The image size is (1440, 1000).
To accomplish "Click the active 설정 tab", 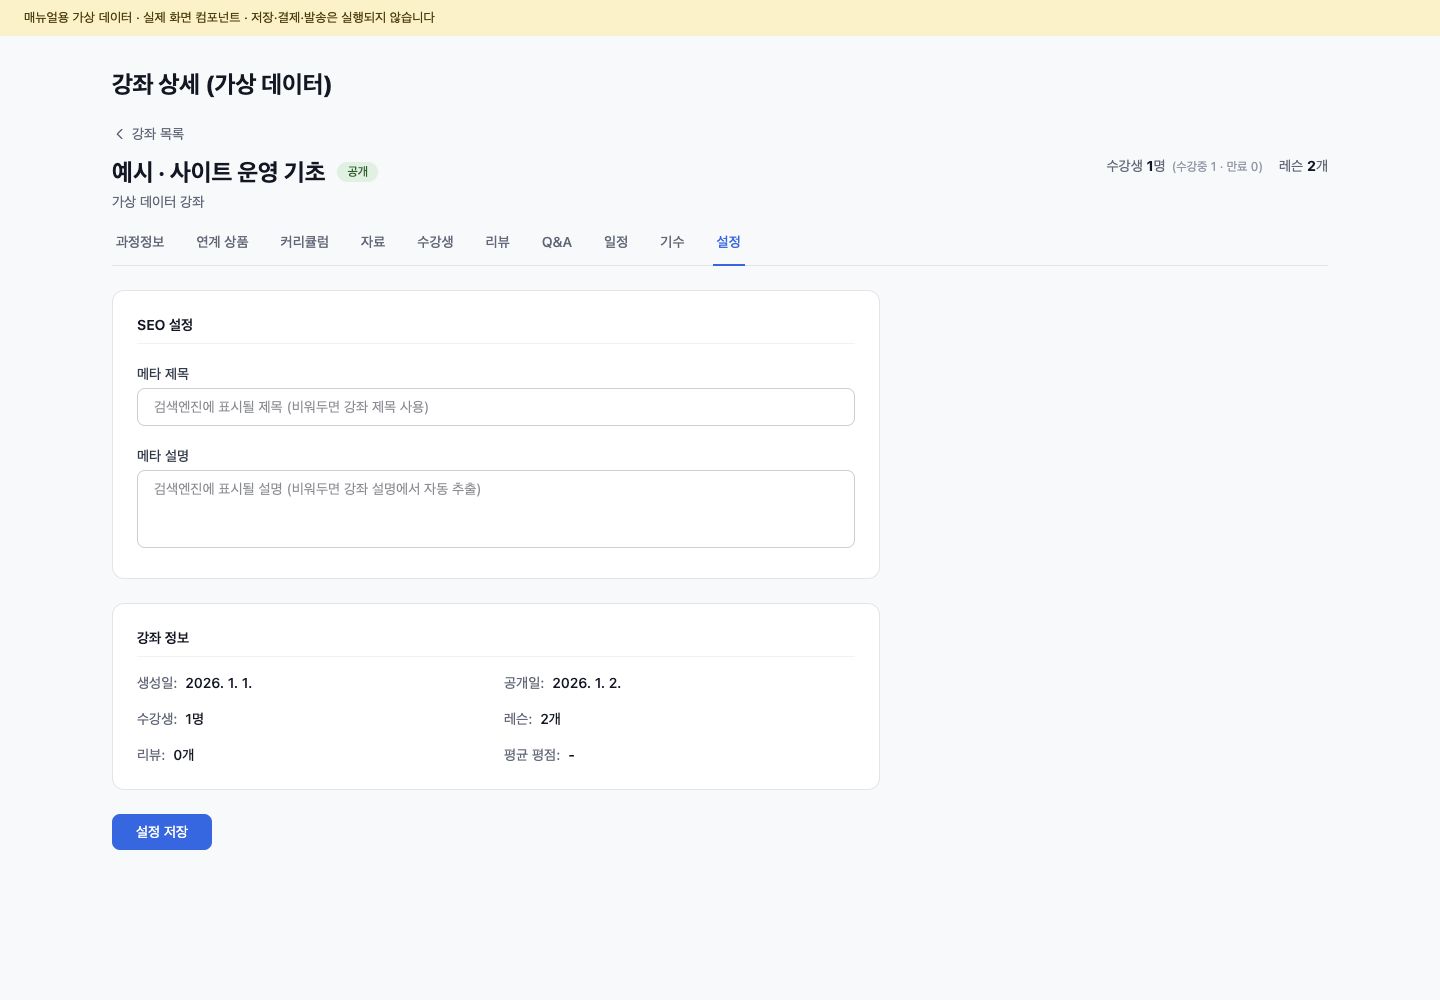I will [728, 242].
